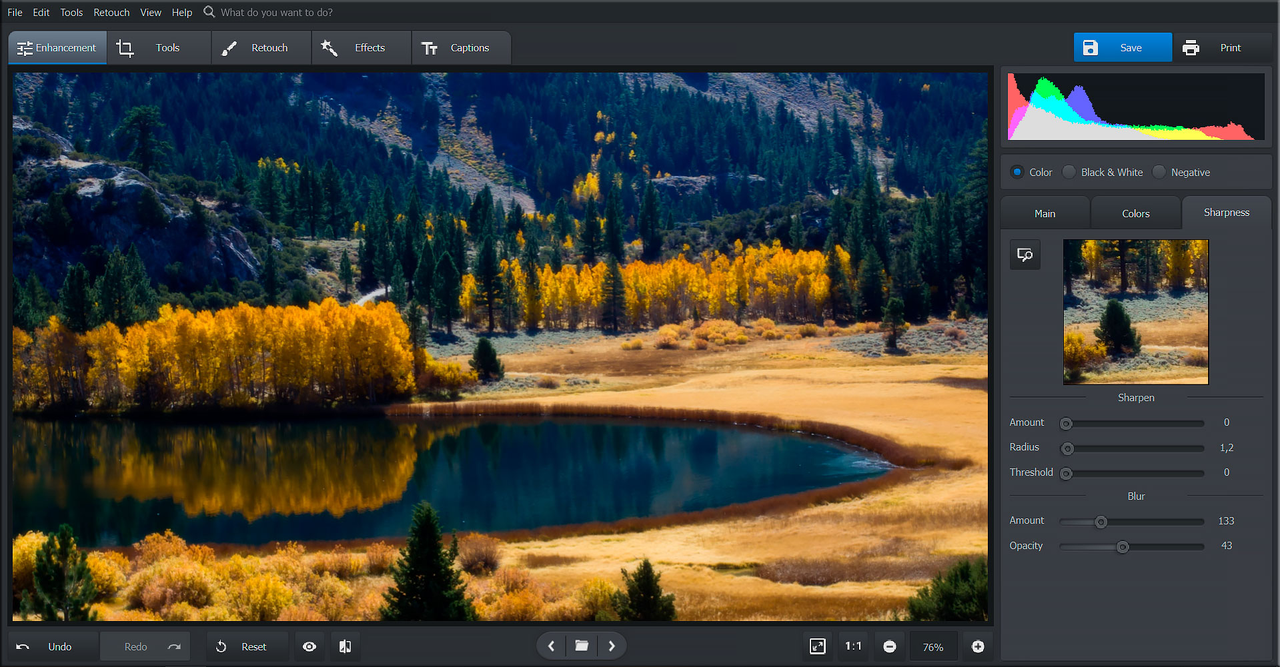Click the fit-to-screen icon

817,647
